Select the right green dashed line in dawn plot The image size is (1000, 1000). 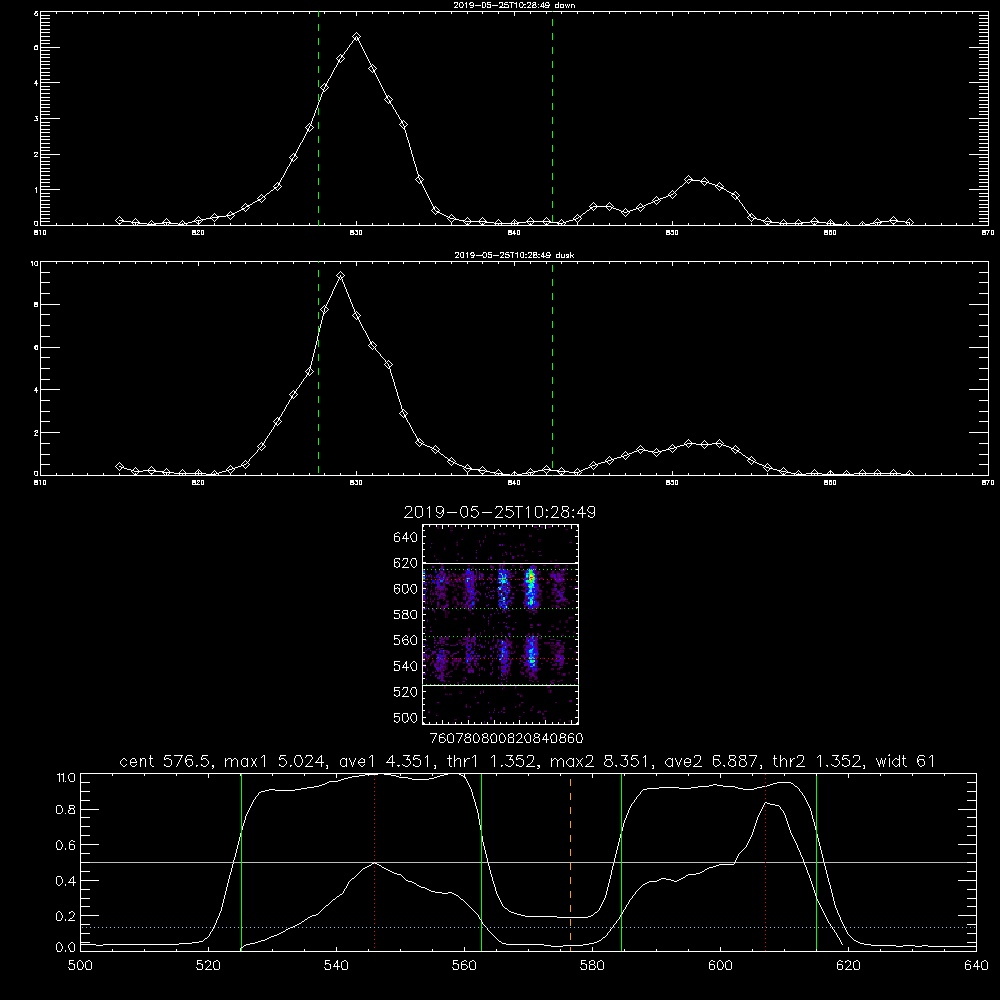click(552, 121)
